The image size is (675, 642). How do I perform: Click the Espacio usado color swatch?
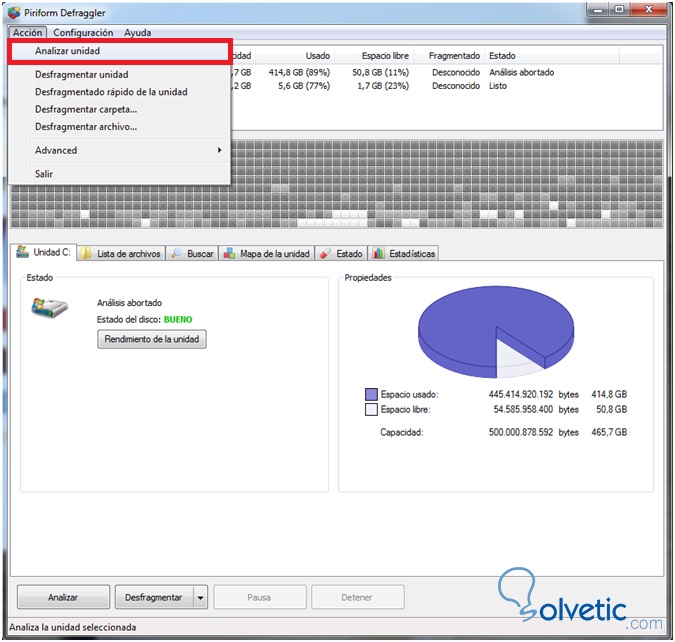[x=371, y=394]
